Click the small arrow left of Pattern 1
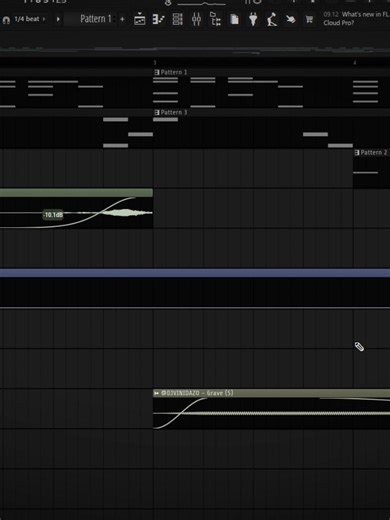The height and width of the screenshot is (520, 390). click(58, 19)
